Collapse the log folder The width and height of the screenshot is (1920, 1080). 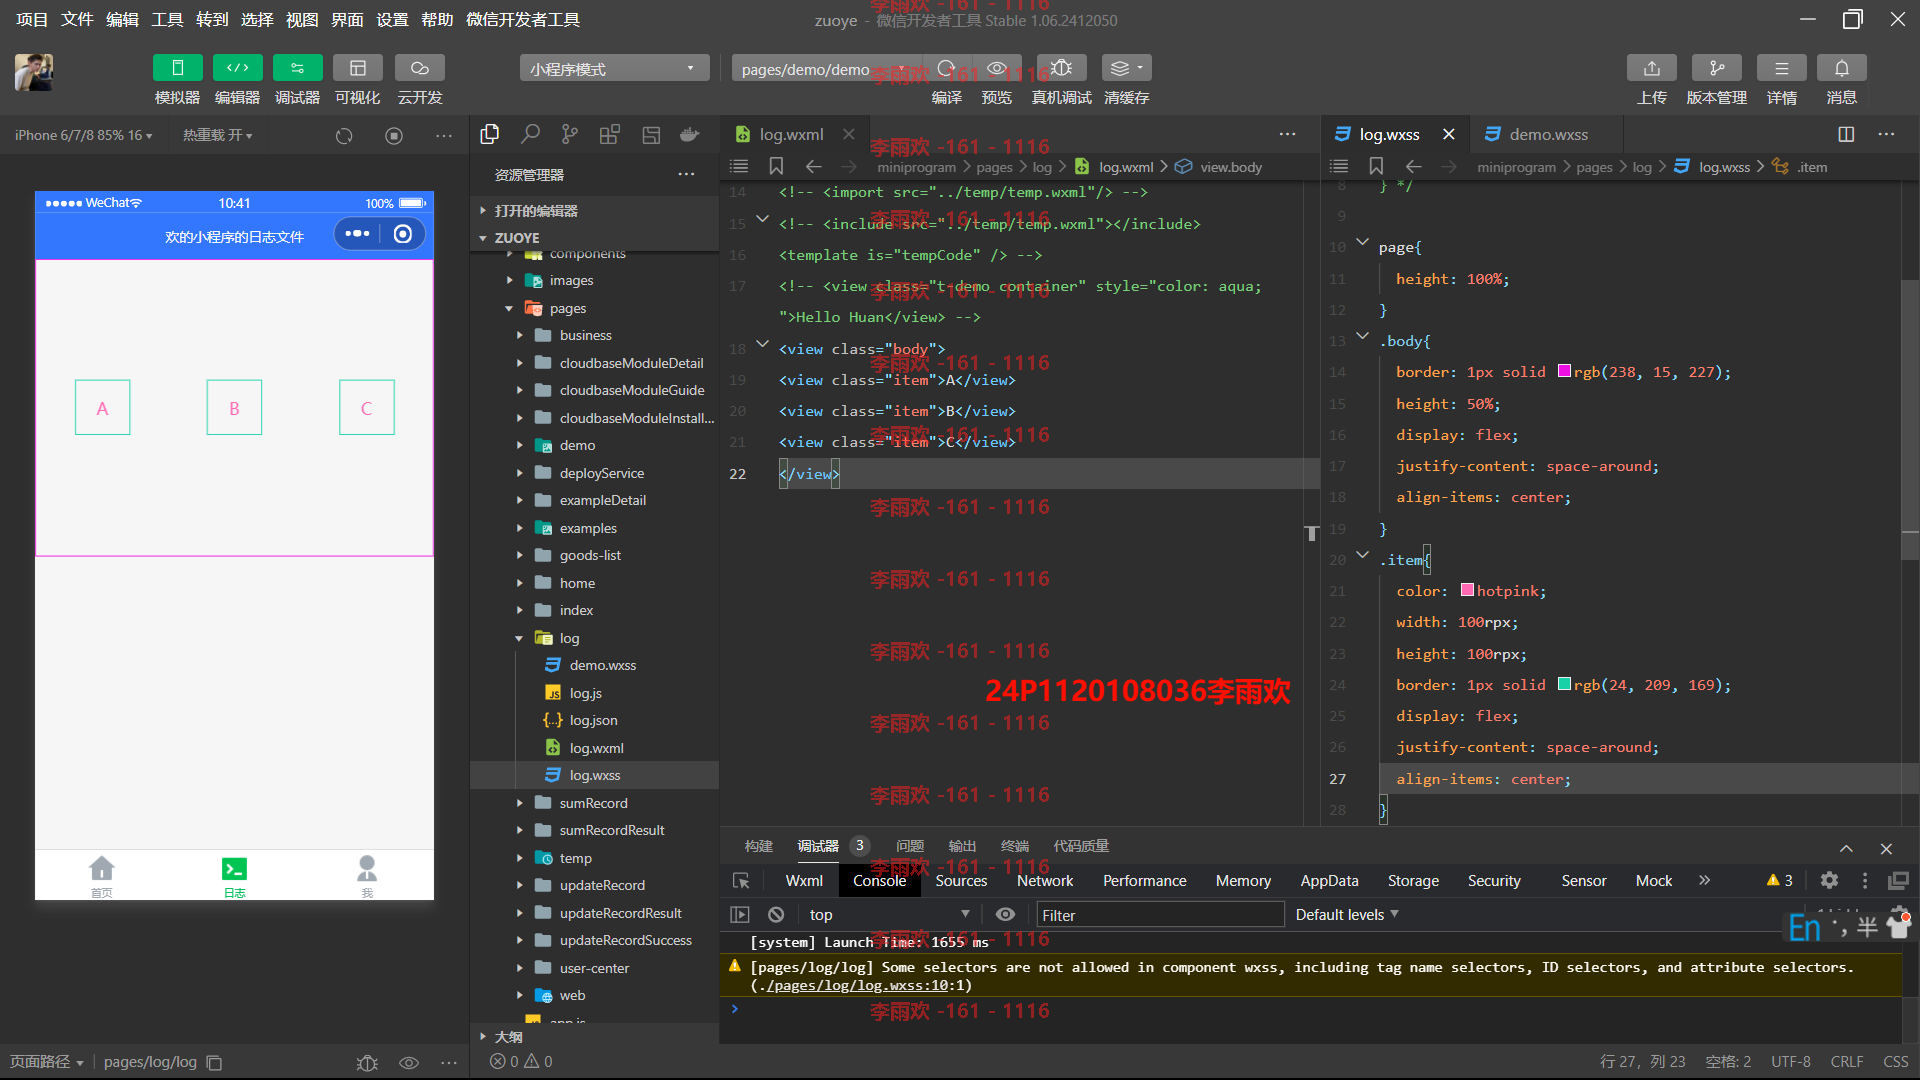tap(519, 638)
